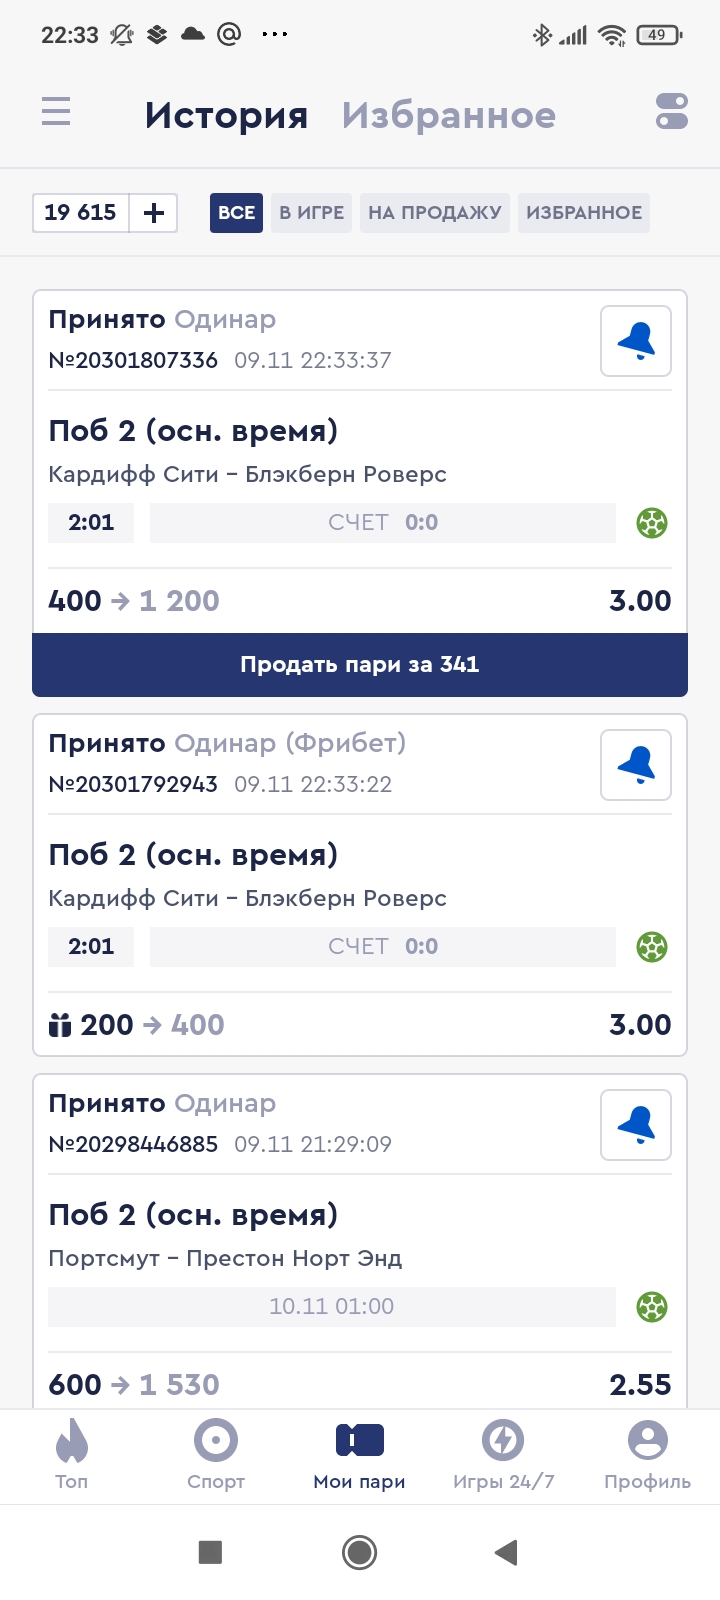Screen dimensions: 720x1600
Task: Select the ВСЕ filter chip
Action: [236, 213]
